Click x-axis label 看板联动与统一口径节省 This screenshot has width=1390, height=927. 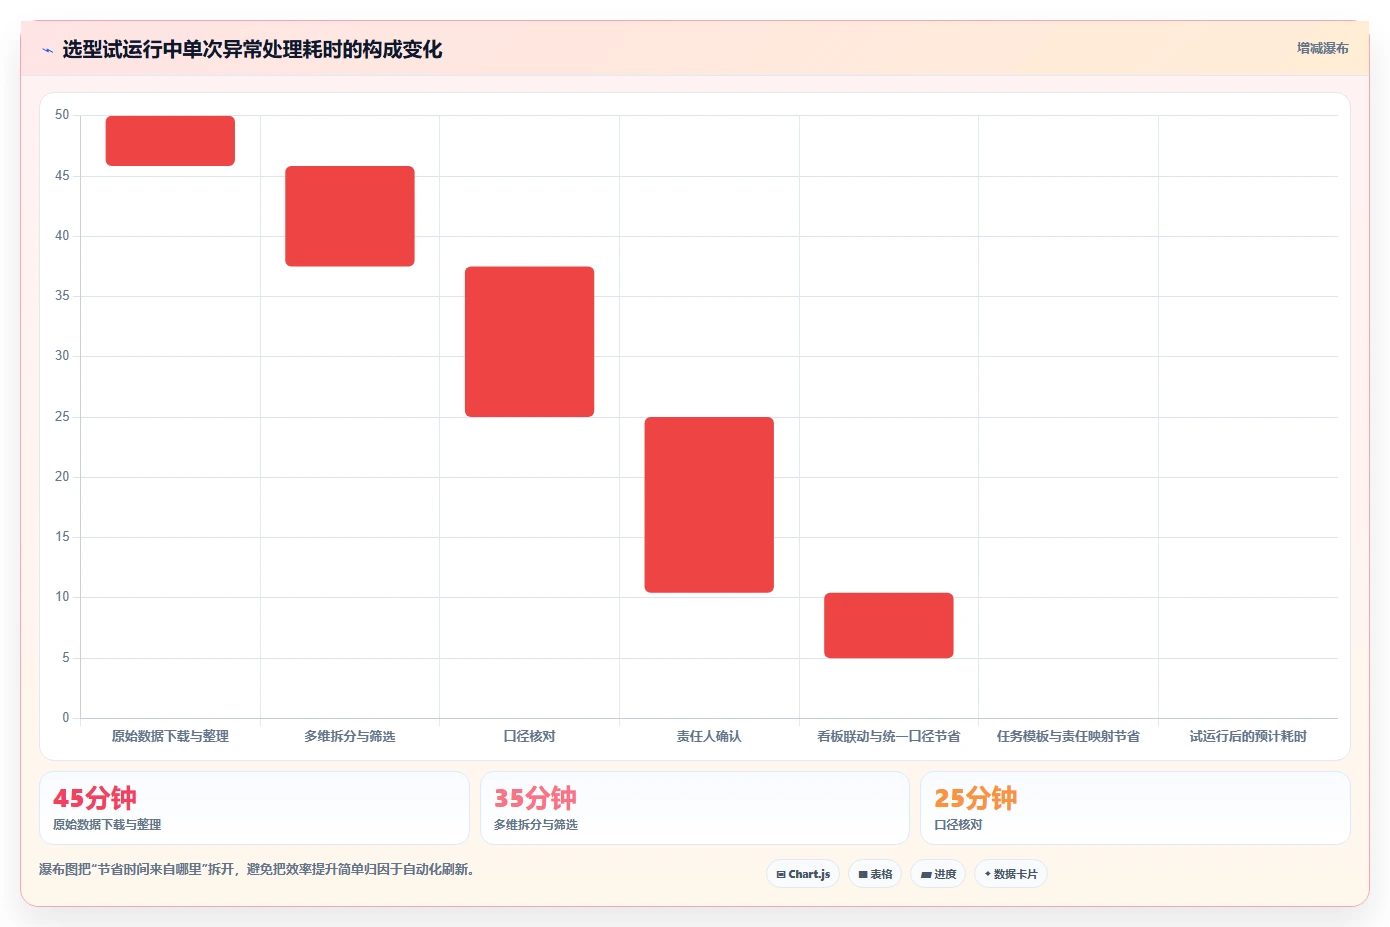(889, 736)
